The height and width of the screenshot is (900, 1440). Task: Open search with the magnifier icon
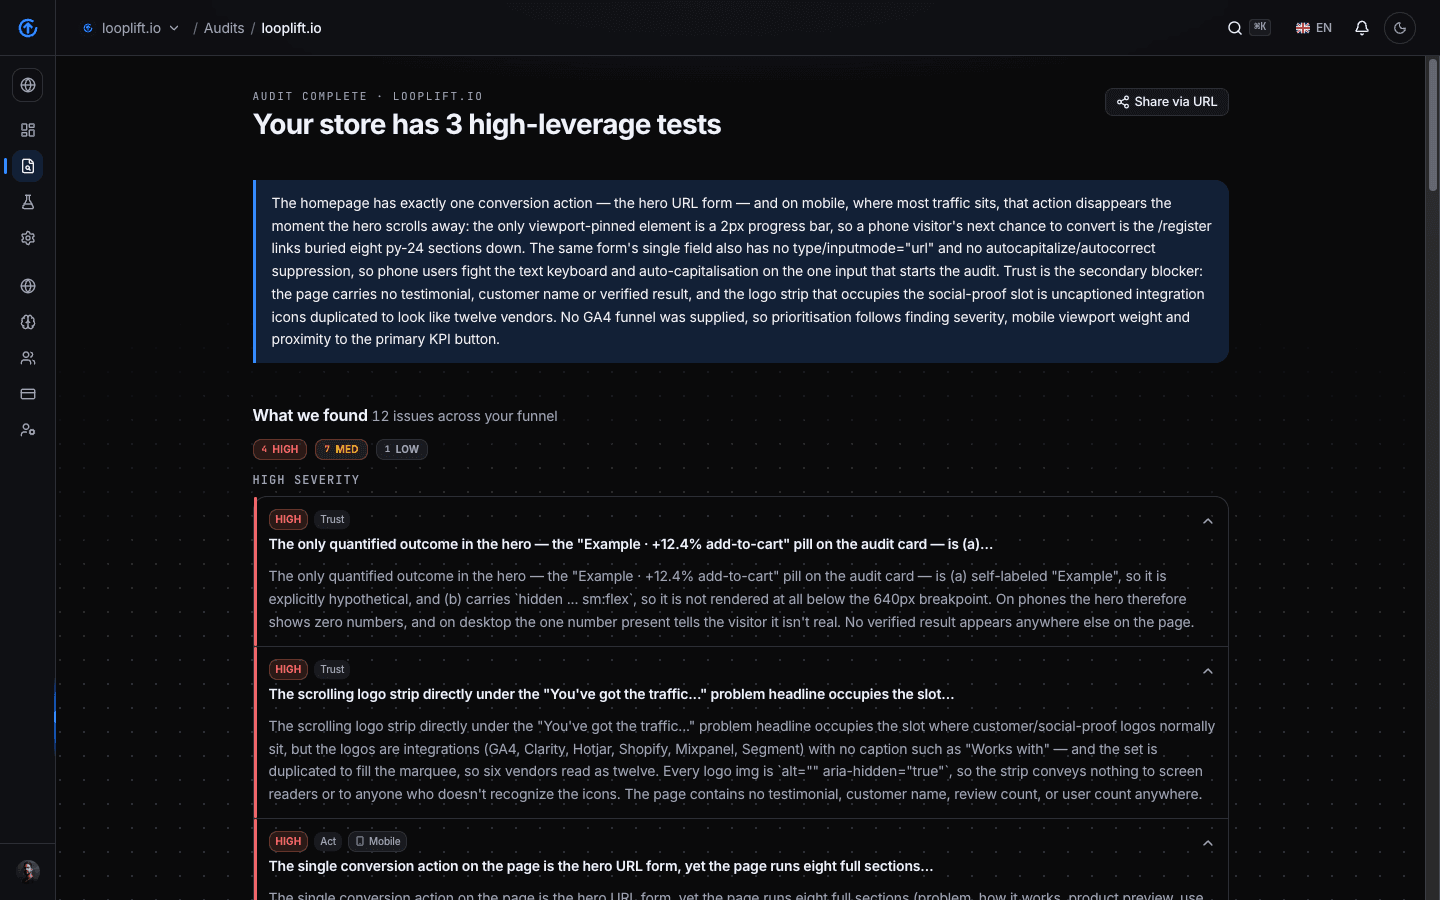point(1235,28)
